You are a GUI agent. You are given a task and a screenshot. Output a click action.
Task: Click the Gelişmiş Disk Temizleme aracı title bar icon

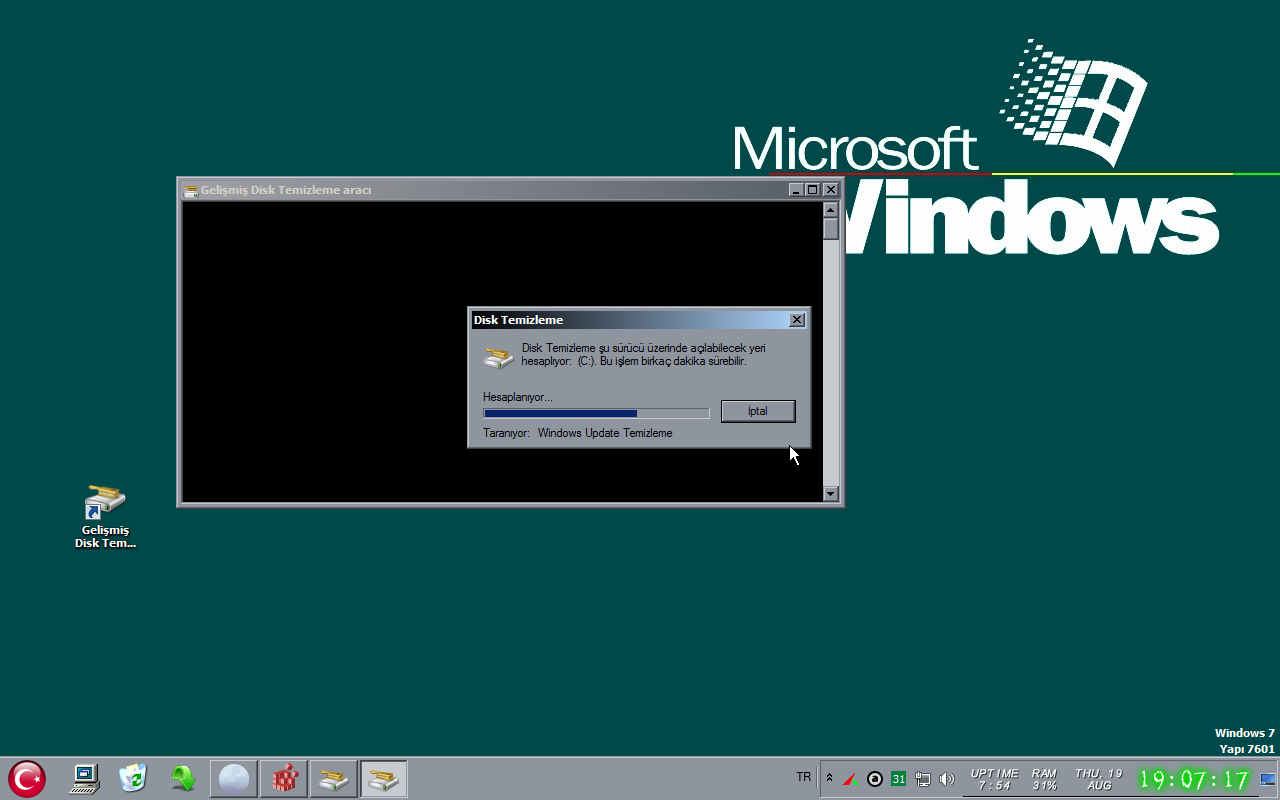click(191, 190)
